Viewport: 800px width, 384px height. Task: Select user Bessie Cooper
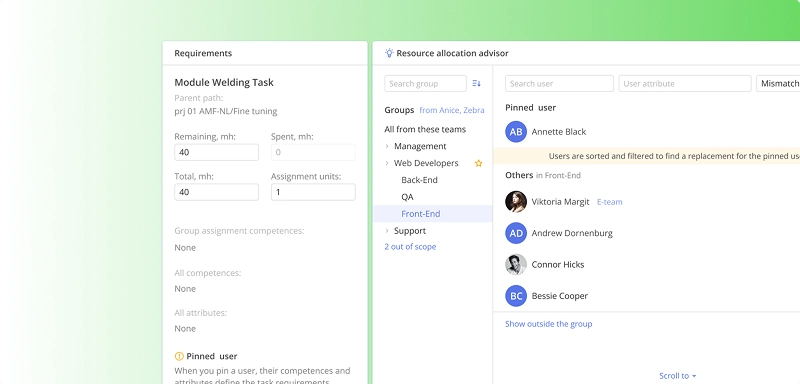click(560, 296)
